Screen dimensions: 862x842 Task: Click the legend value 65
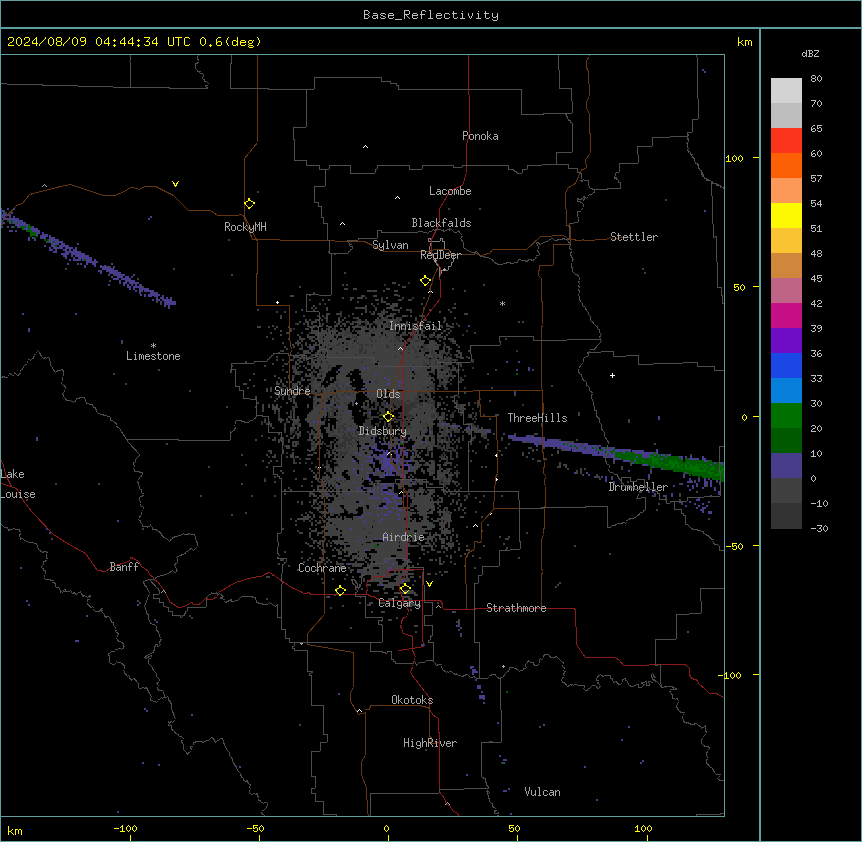[816, 129]
